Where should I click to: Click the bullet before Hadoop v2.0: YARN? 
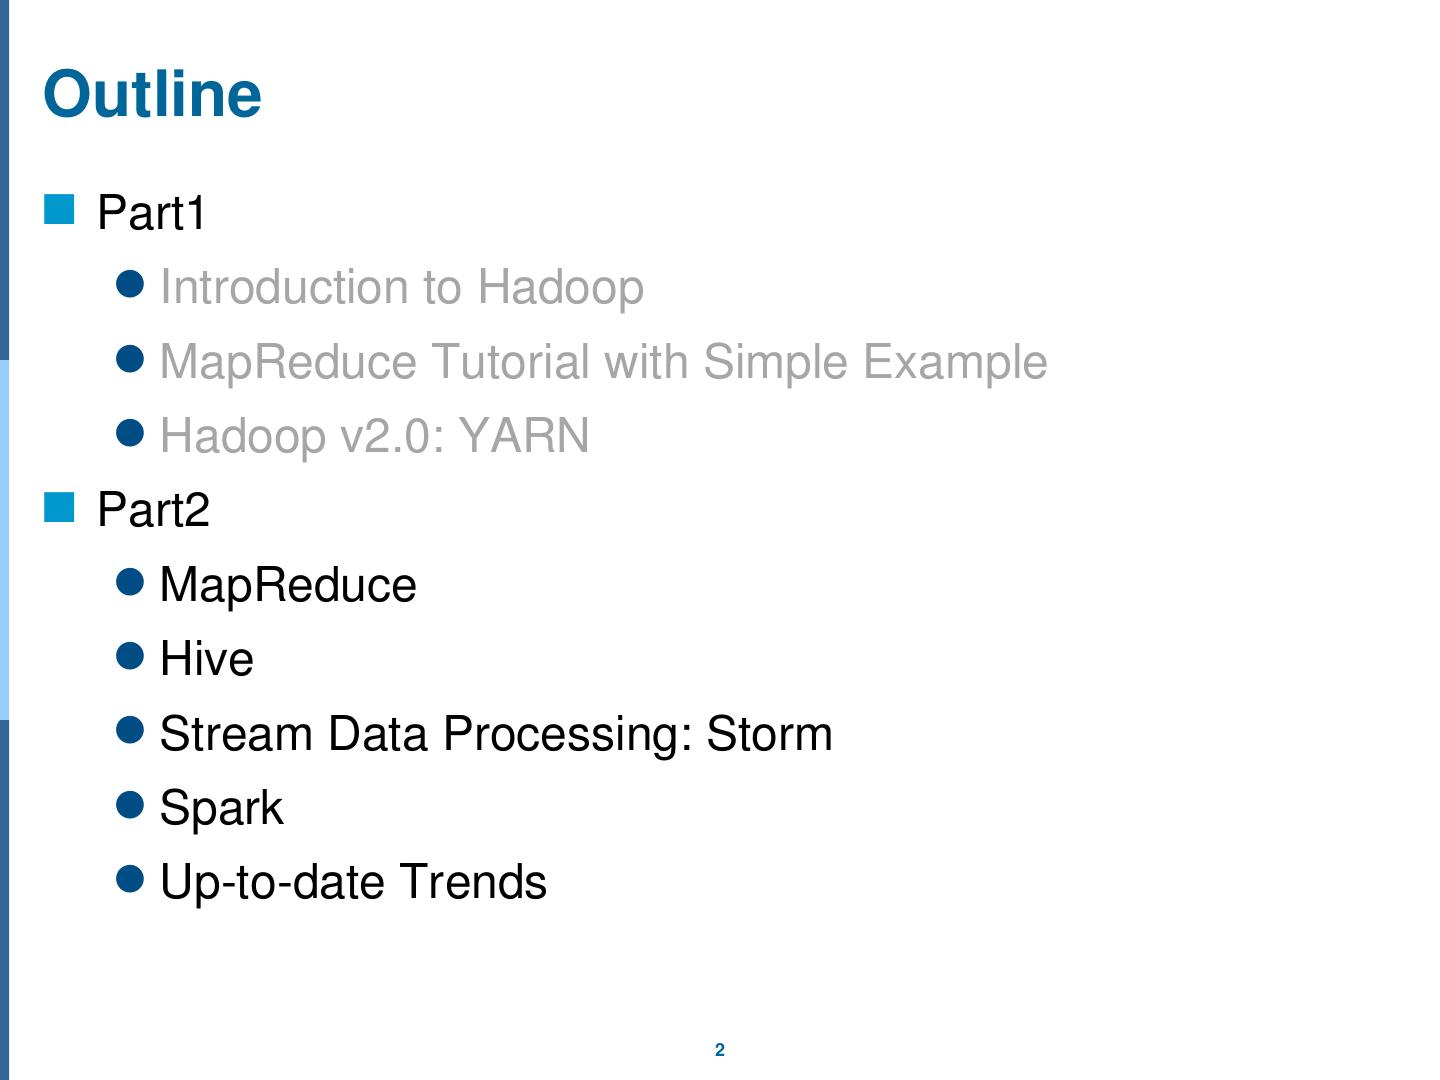(x=130, y=433)
